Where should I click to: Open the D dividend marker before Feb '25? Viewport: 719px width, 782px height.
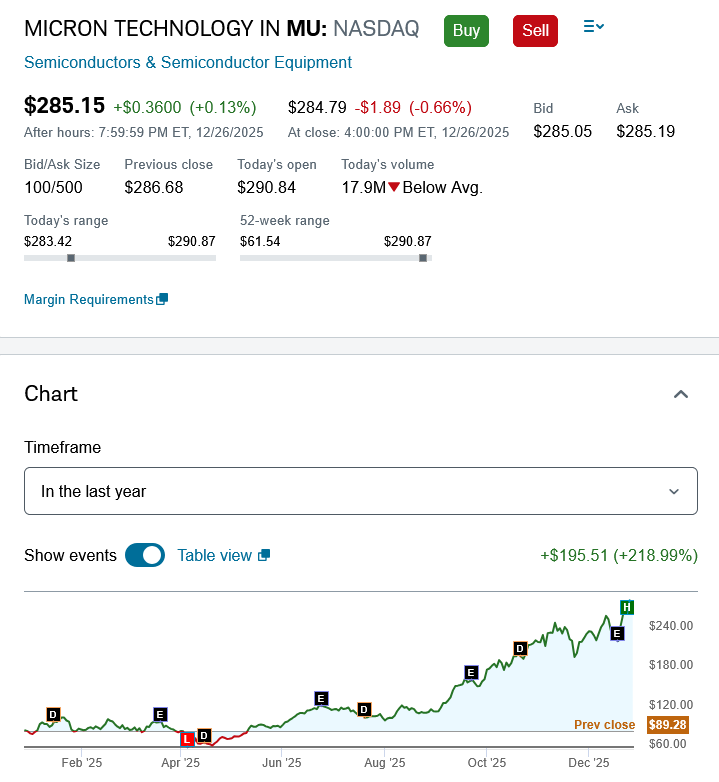53,715
